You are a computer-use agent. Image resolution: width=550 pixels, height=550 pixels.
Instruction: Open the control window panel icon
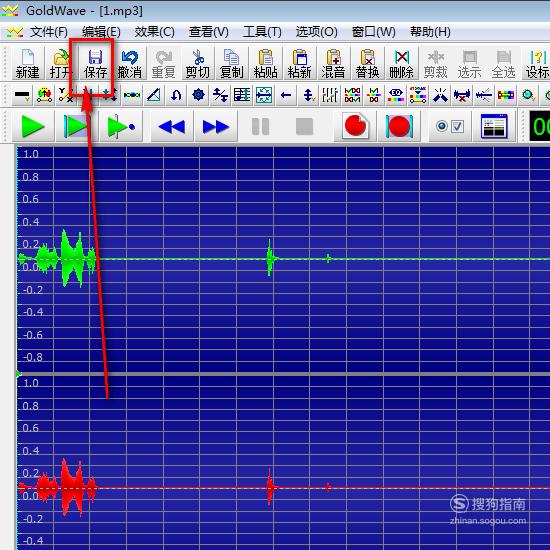pos(494,126)
